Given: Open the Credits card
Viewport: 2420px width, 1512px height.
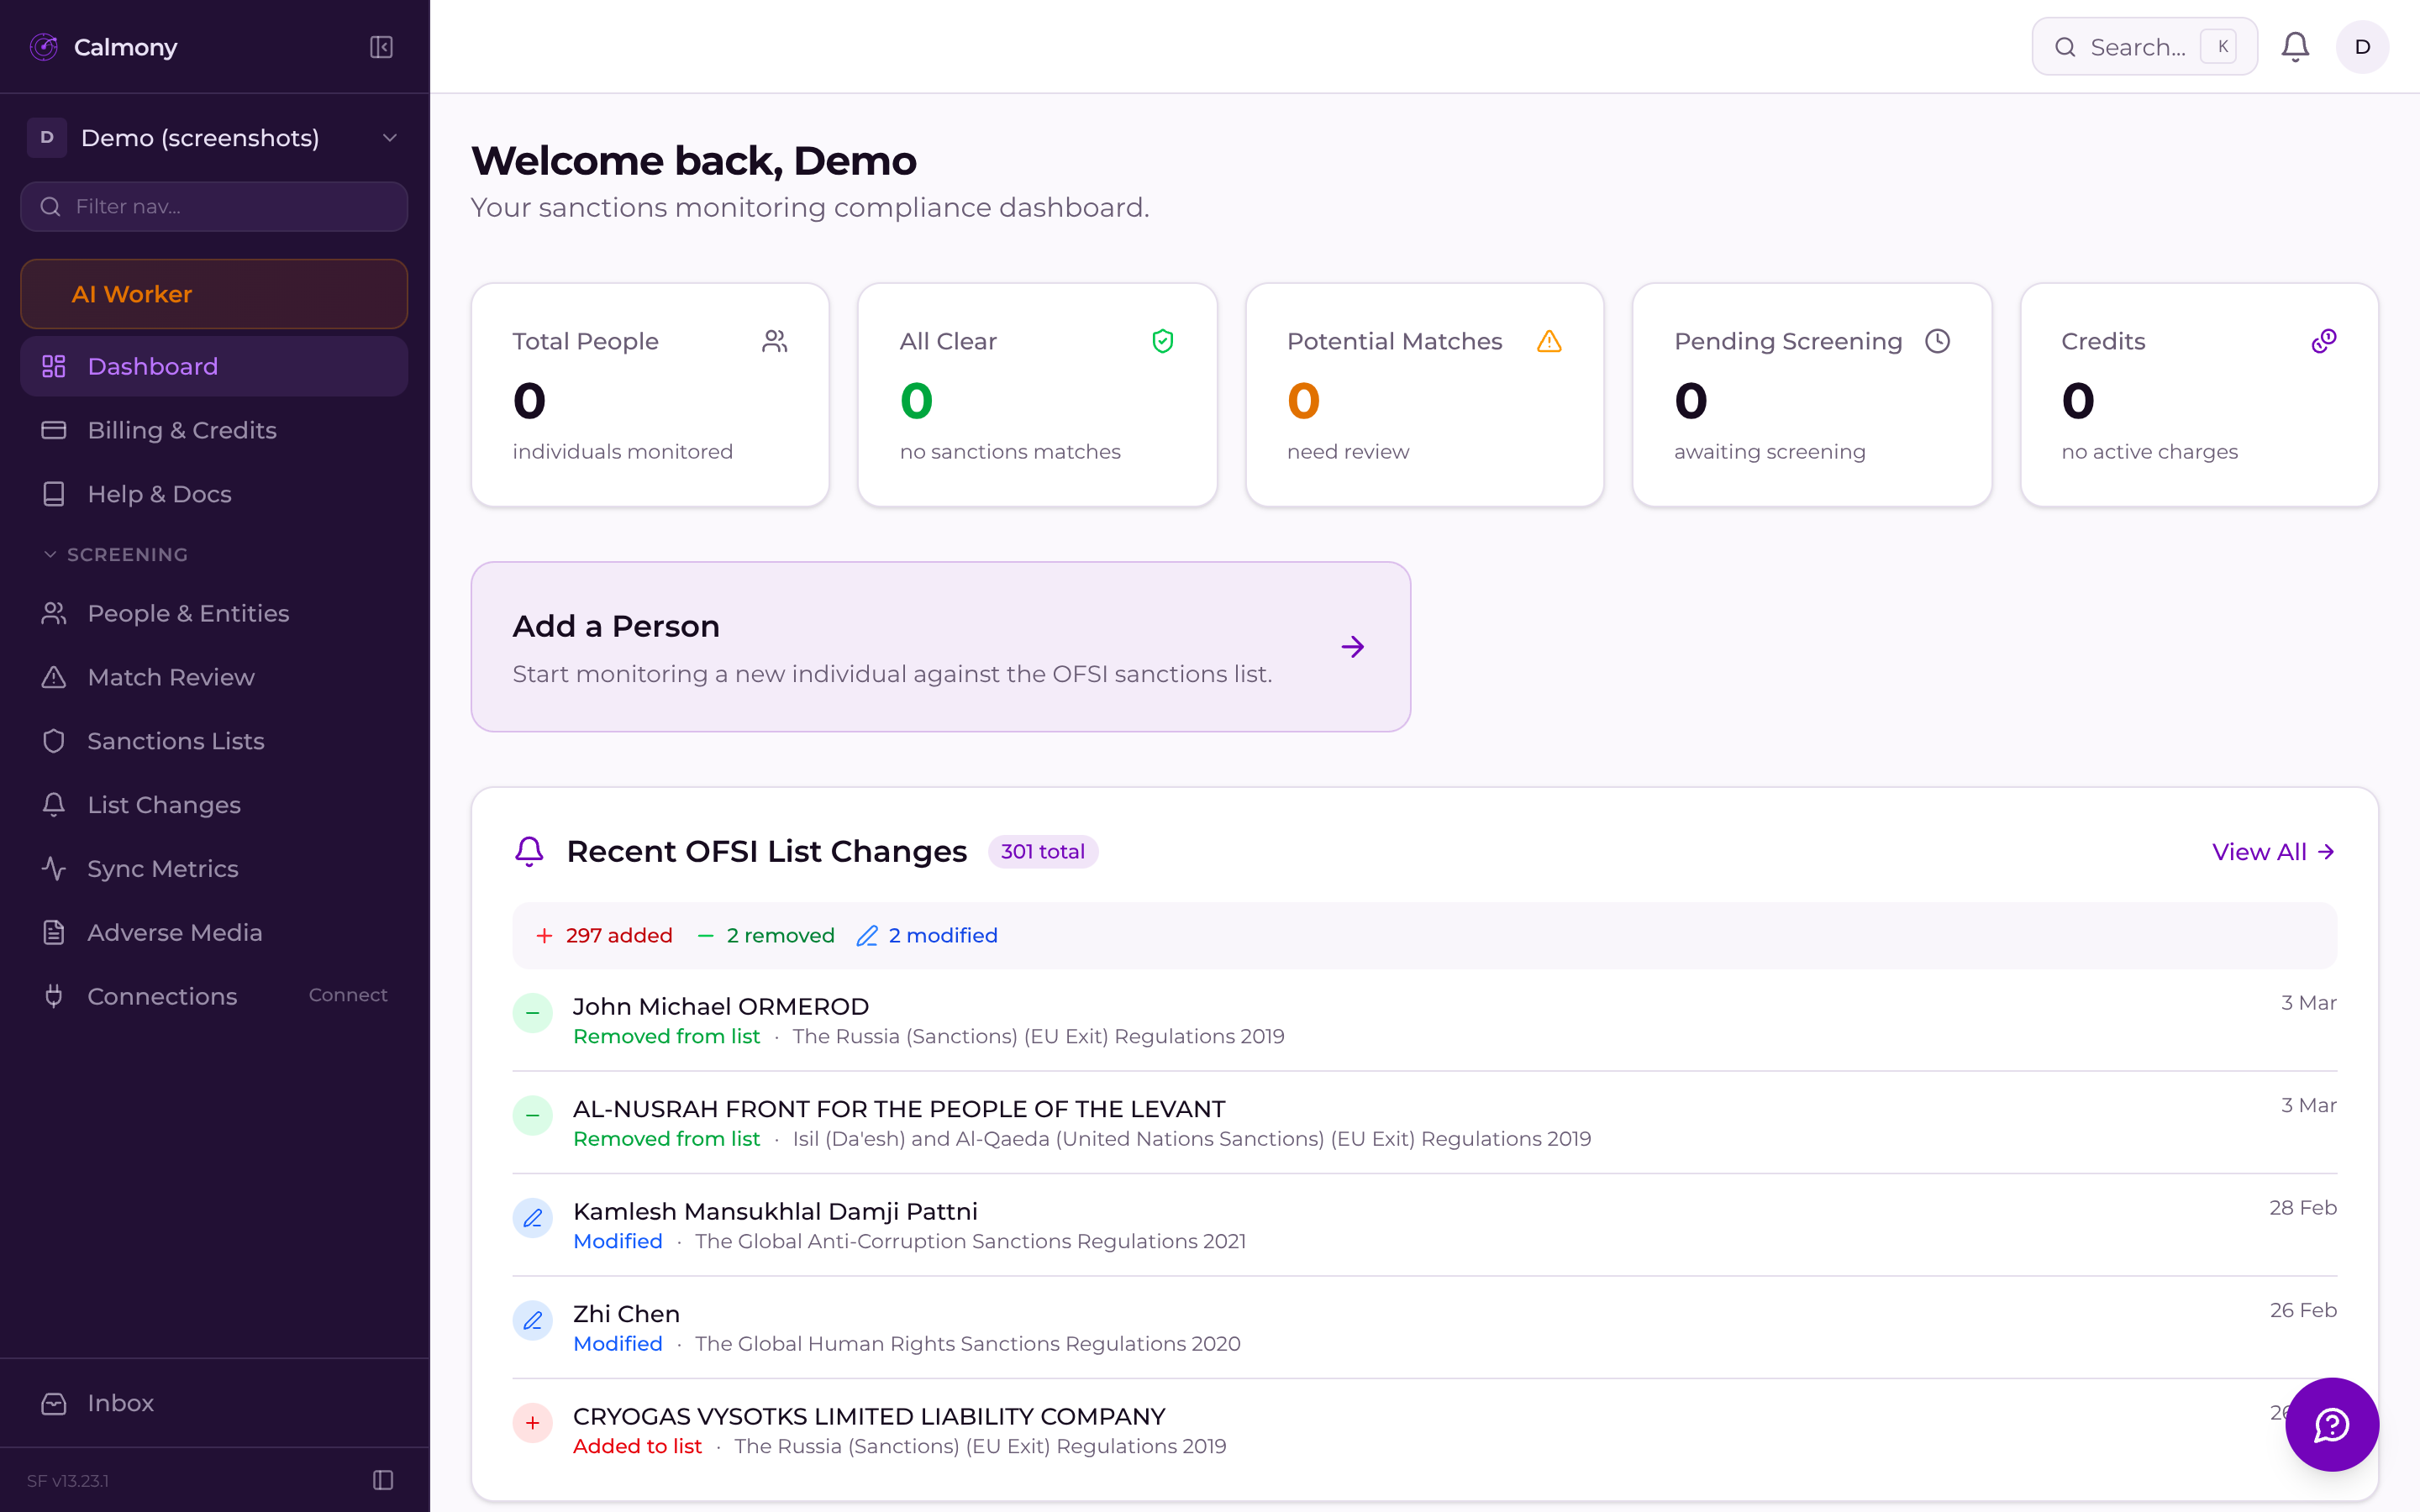Looking at the screenshot, I should point(2199,395).
